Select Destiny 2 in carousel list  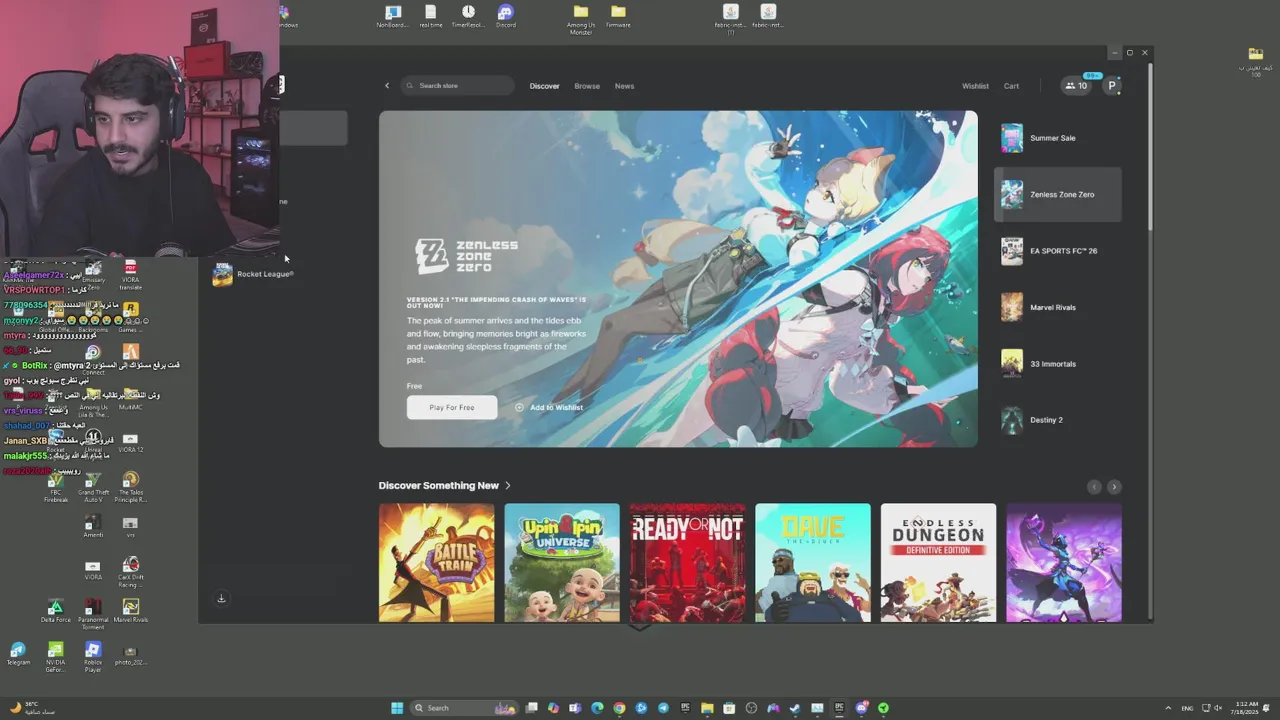(x=1058, y=420)
